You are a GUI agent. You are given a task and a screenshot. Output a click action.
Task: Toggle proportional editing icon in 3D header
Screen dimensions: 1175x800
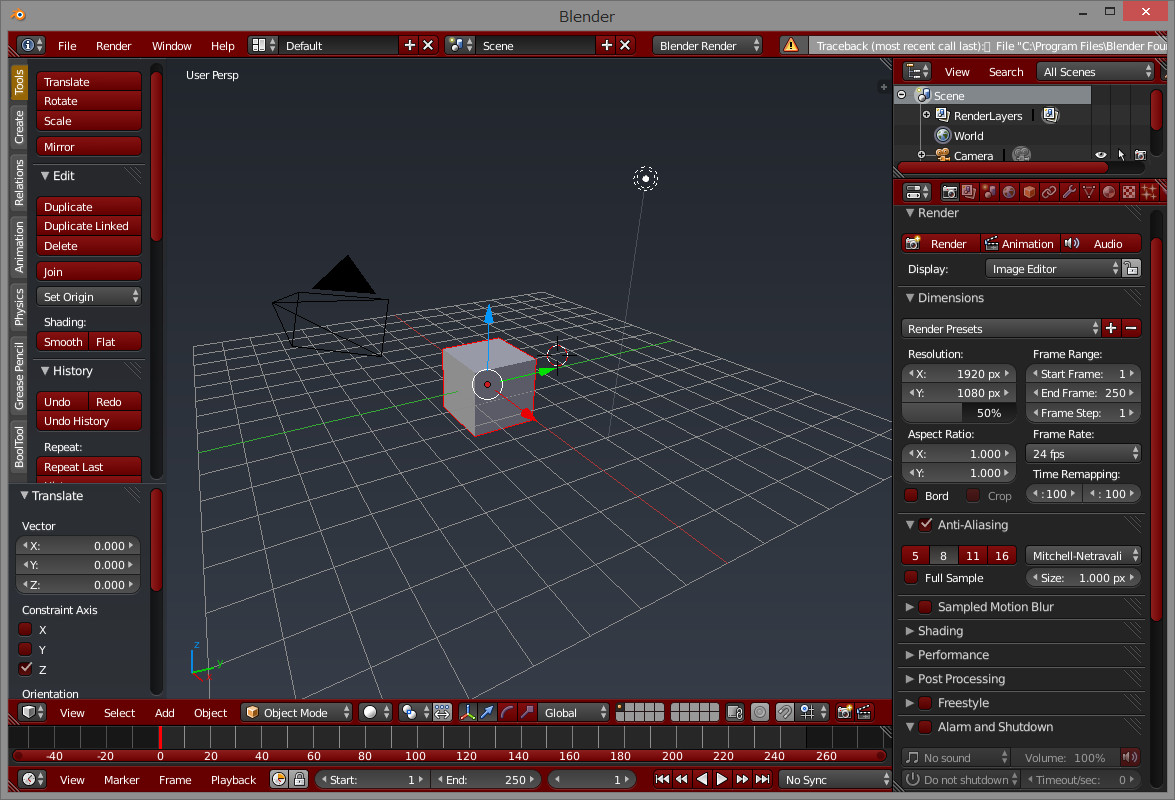tap(760, 712)
